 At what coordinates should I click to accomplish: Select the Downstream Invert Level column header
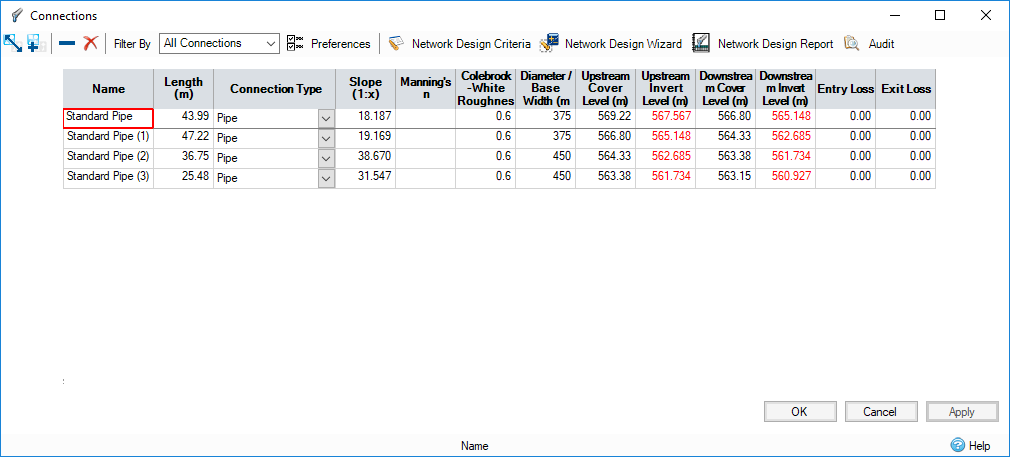785,89
